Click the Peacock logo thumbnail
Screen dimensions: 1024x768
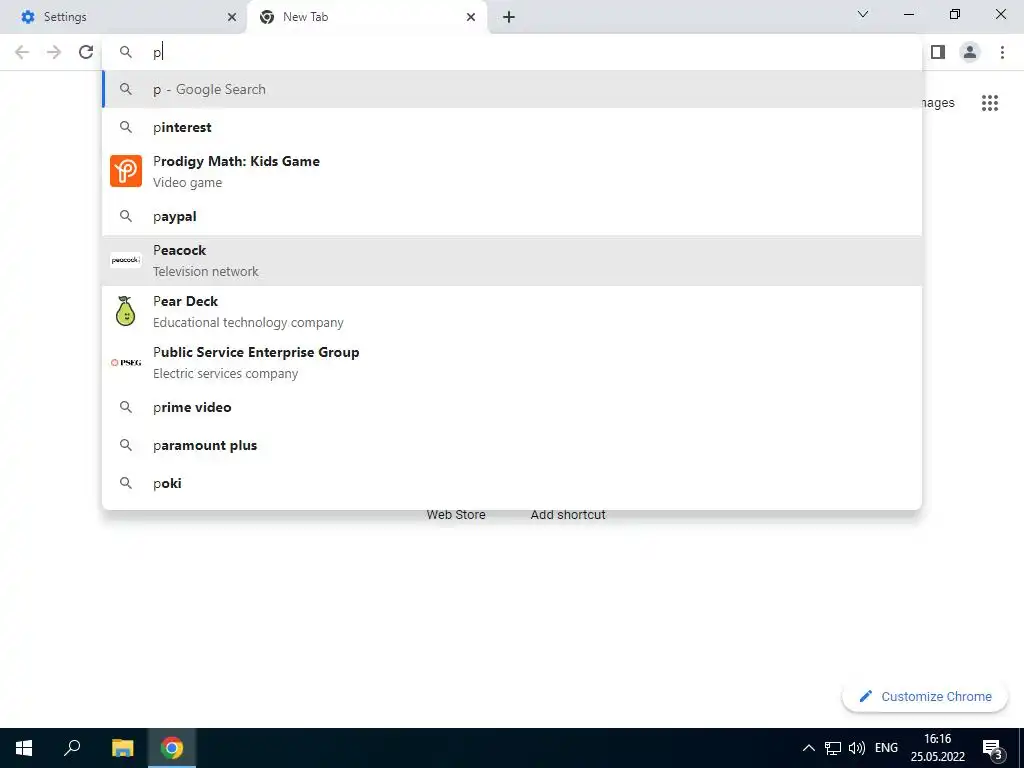(126, 260)
